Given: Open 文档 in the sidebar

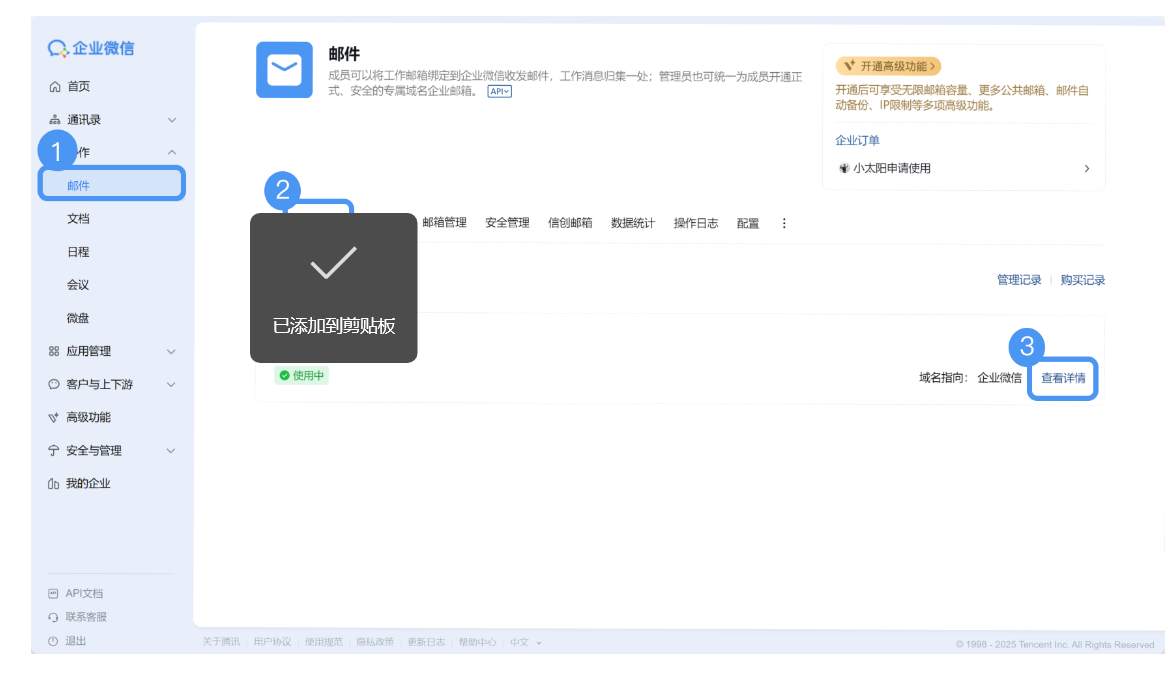Looking at the screenshot, I should pos(79,218).
